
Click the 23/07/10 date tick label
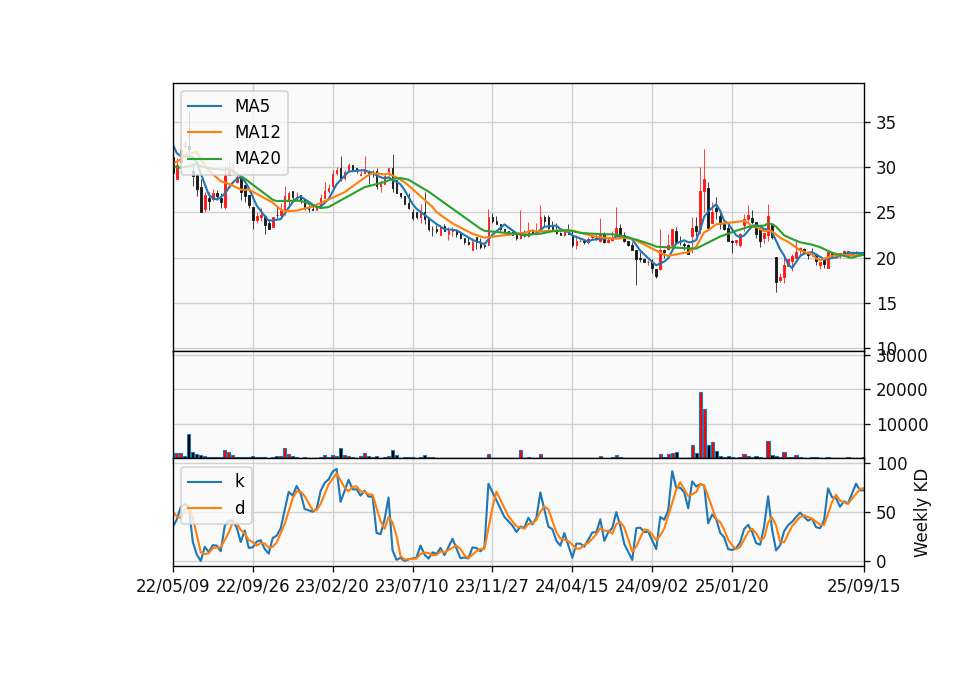click(x=412, y=586)
